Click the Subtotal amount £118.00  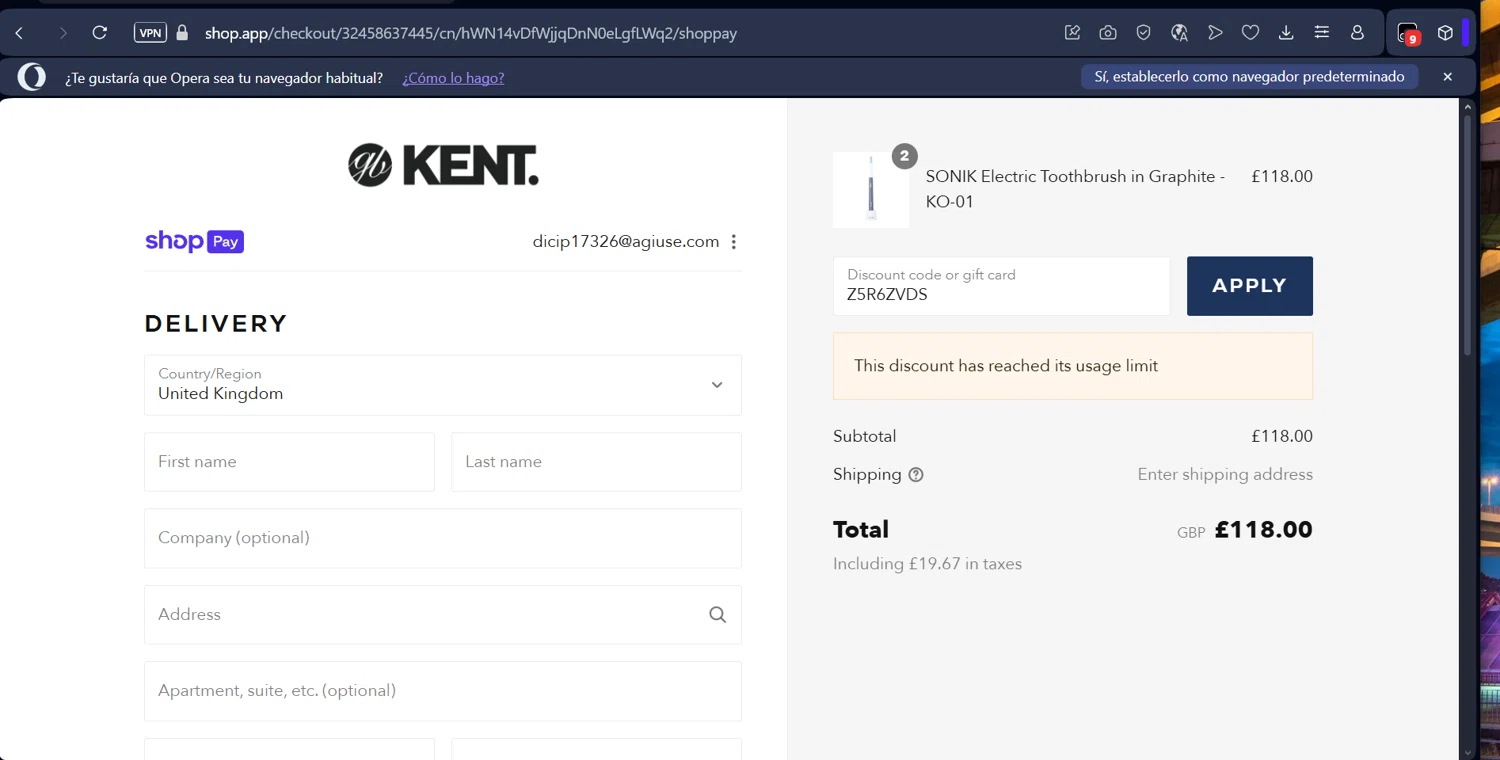(1282, 436)
